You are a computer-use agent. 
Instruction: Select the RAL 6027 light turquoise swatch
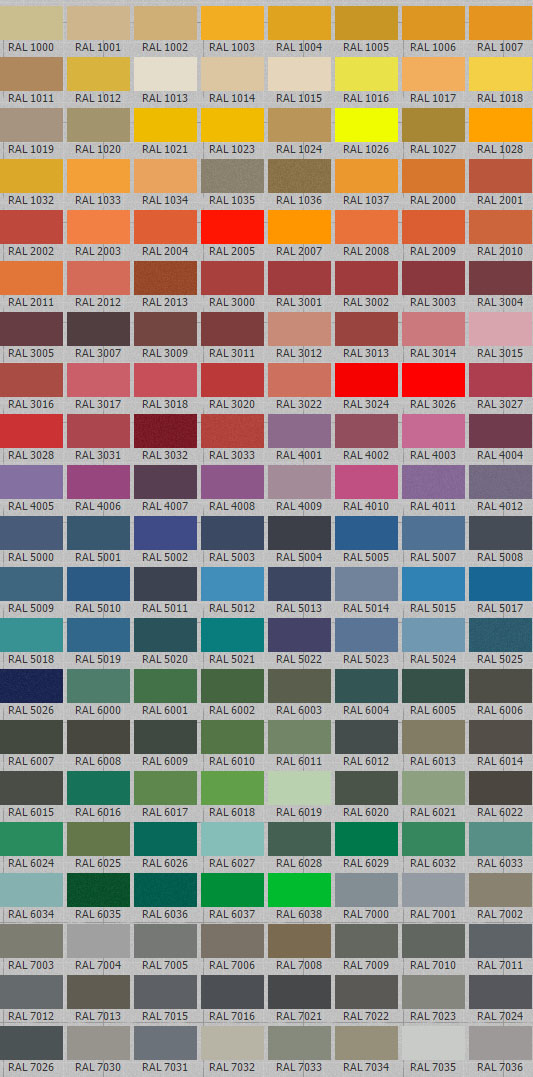pyautogui.click(x=232, y=839)
